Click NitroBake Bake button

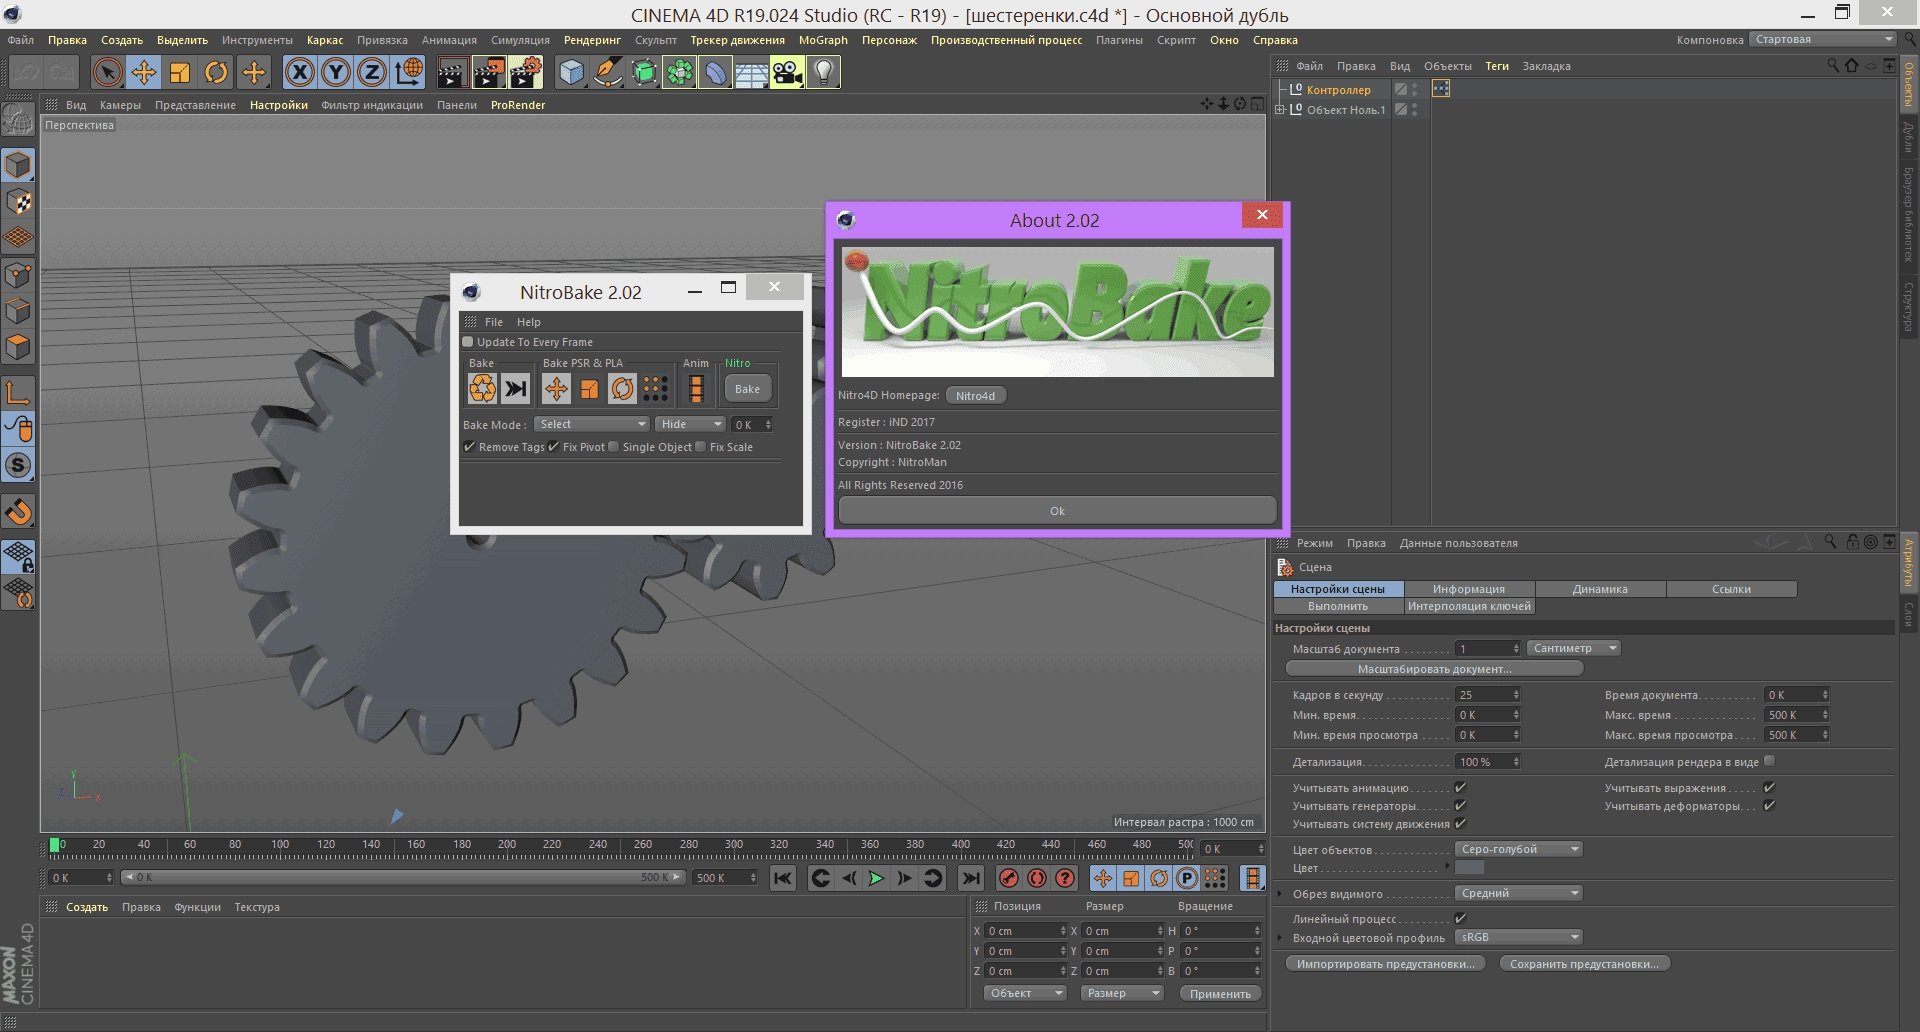(x=747, y=389)
